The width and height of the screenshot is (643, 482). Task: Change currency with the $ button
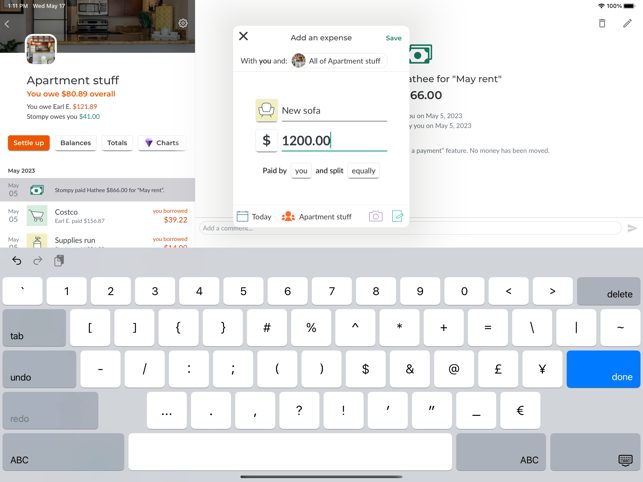(x=267, y=141)
